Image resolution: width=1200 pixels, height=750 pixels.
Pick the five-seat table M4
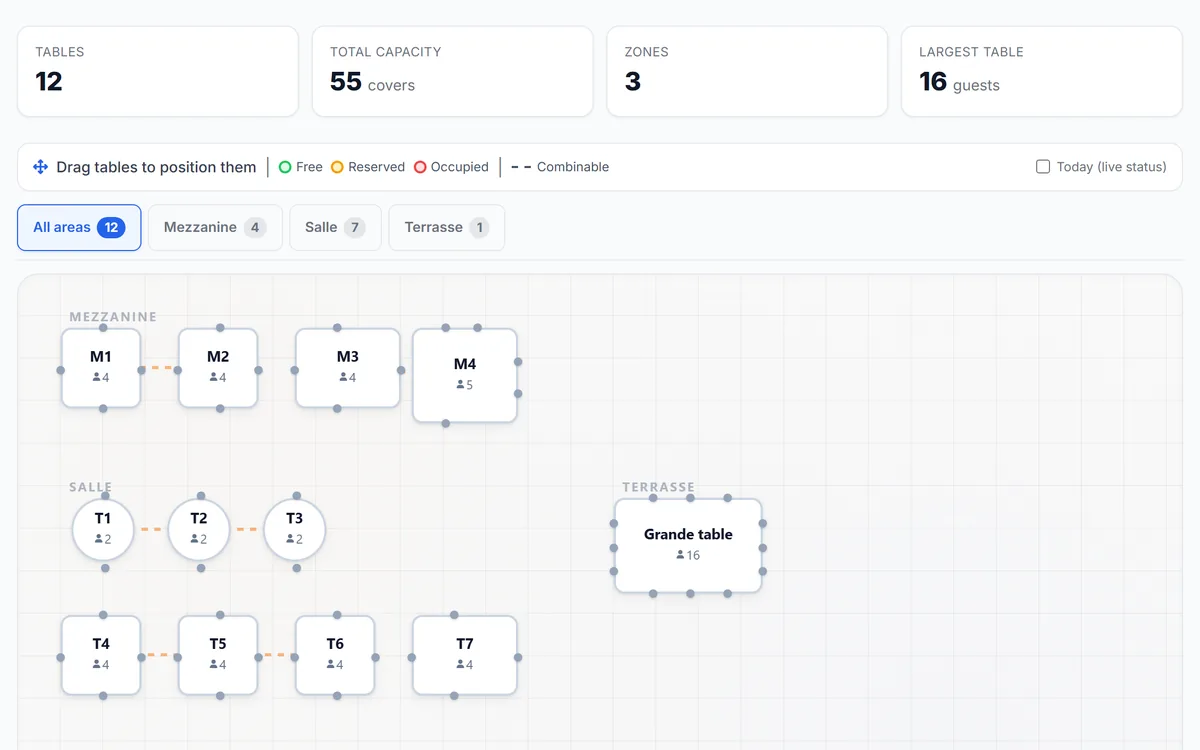[x=465, y=375]
